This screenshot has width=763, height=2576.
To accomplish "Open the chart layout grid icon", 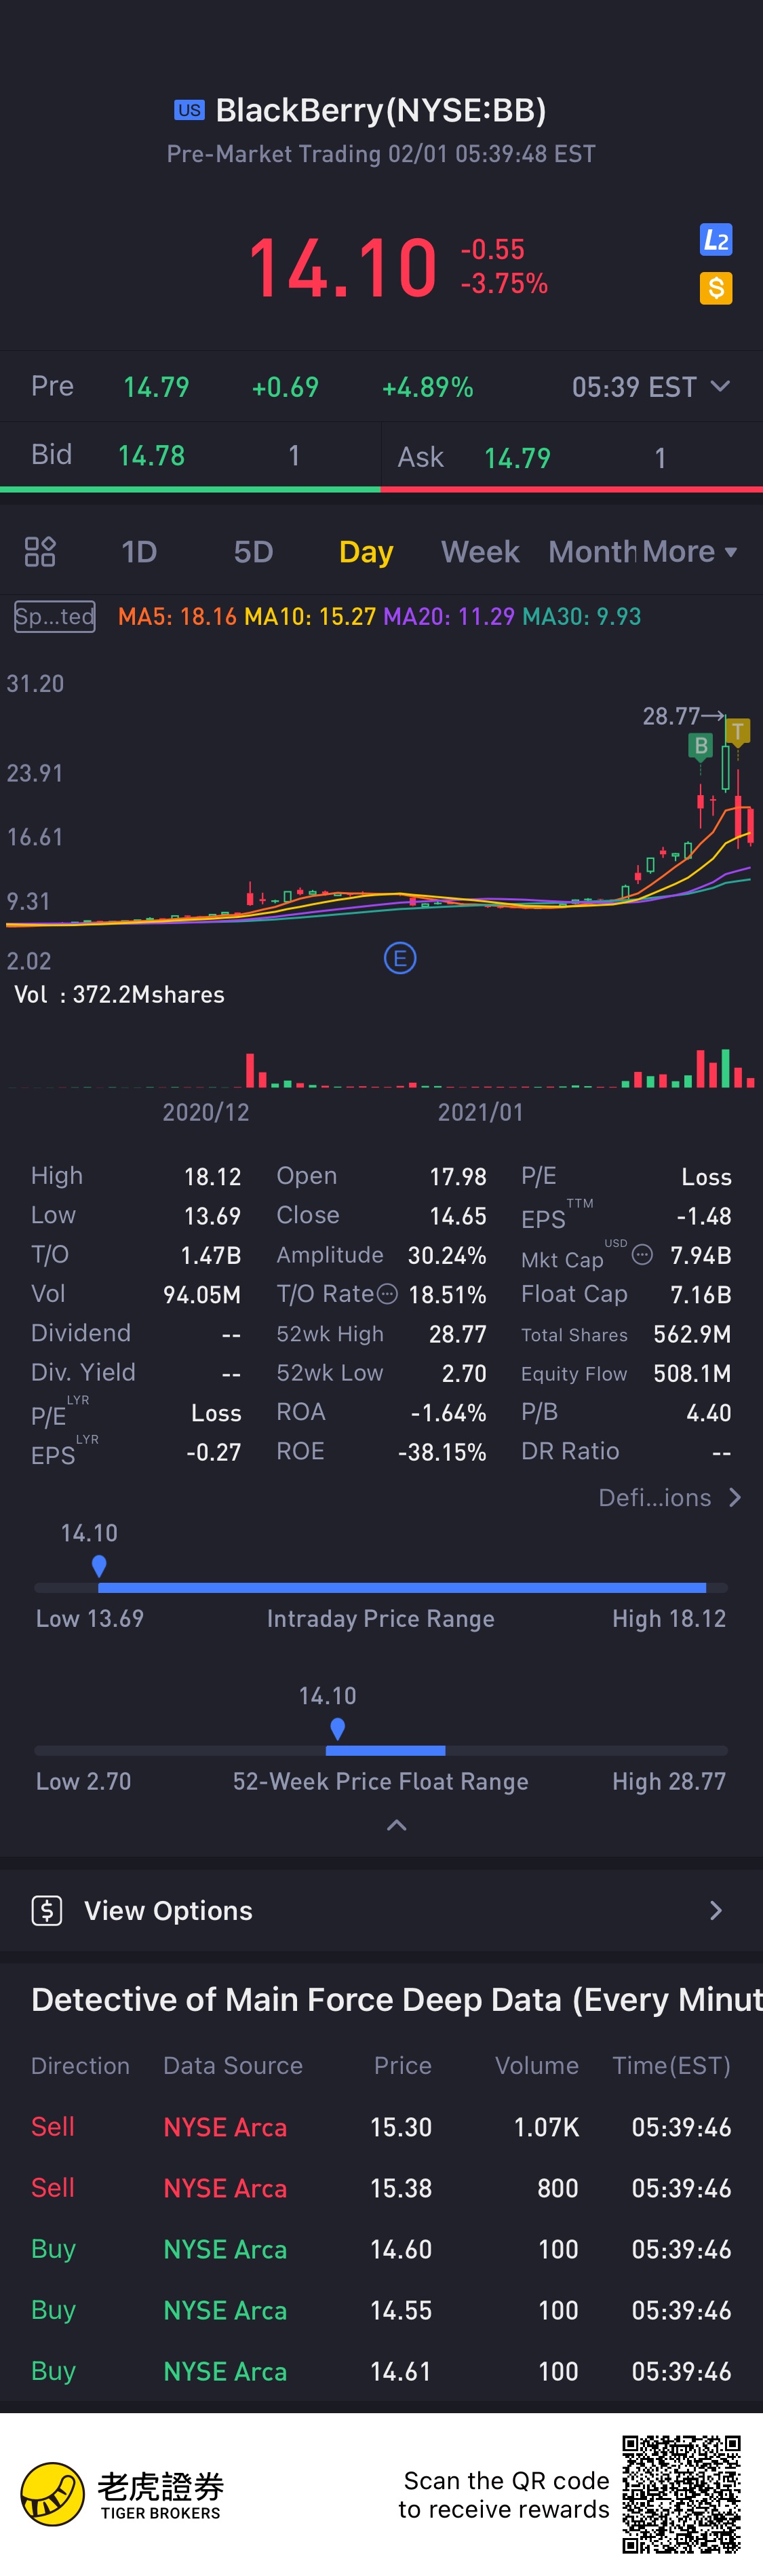I will pyautogui.click(x=40, y=552).
